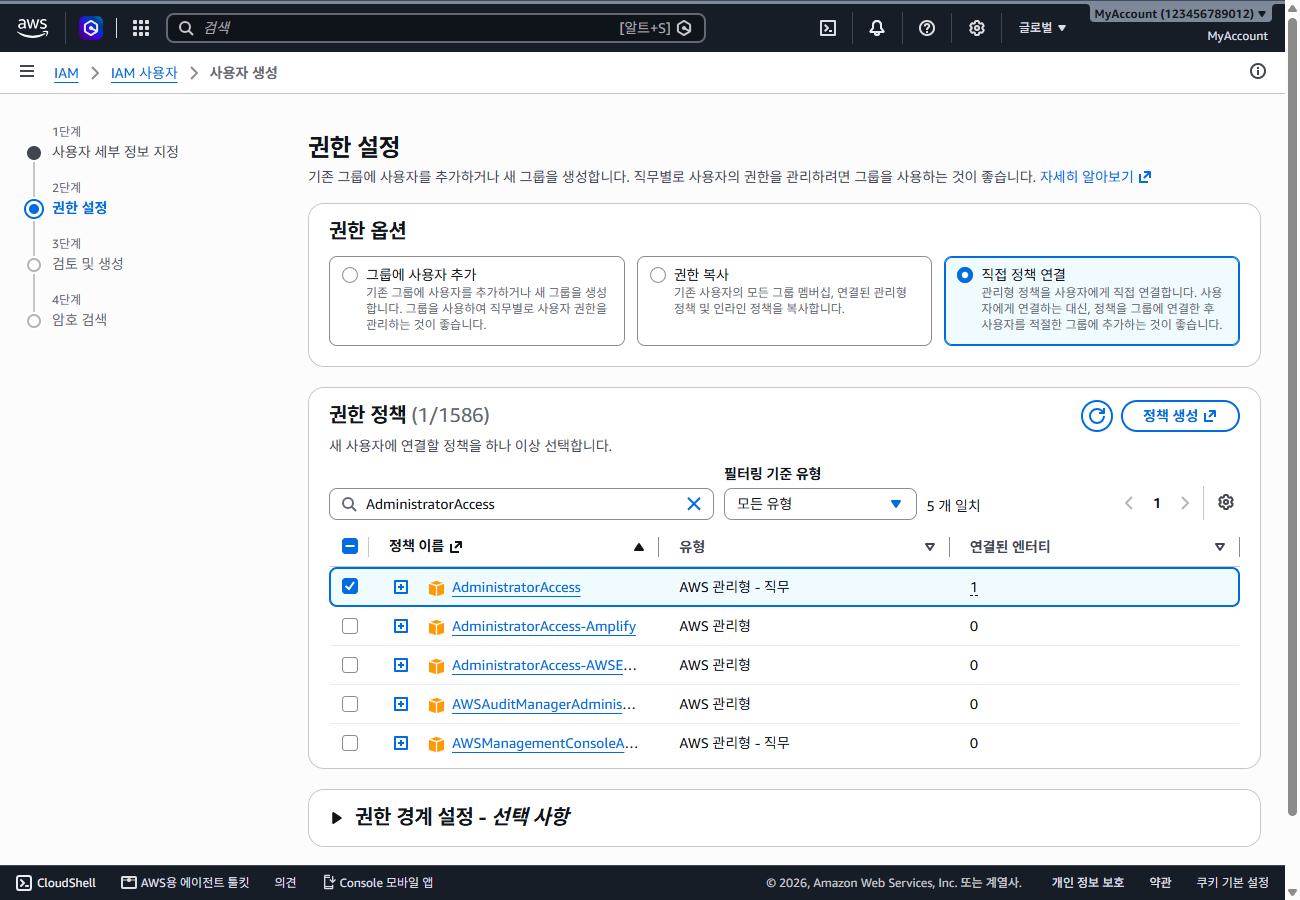The width and height of the screenshot is (1300, 900).
Task: Toggle the hamburger navigation menu
Action: pyautogui.click(x=27, y=72)
